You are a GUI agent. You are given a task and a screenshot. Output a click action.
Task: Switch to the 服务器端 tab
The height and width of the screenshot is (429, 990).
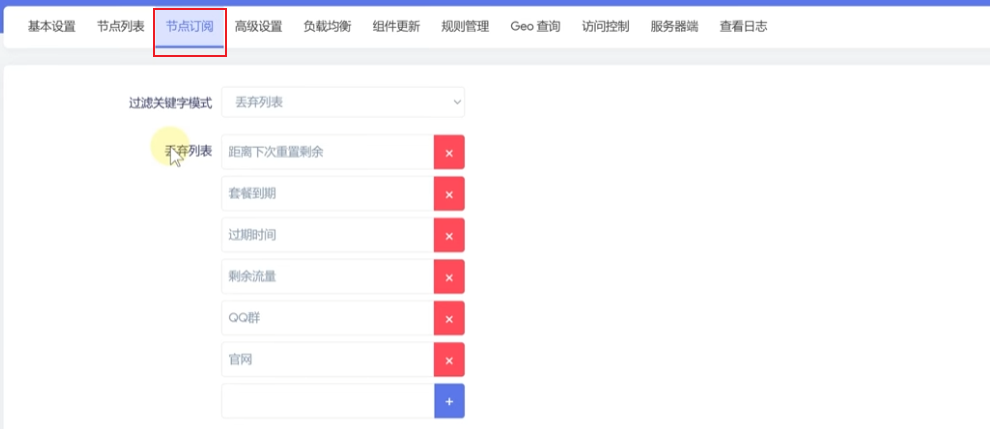click(674, 27)
